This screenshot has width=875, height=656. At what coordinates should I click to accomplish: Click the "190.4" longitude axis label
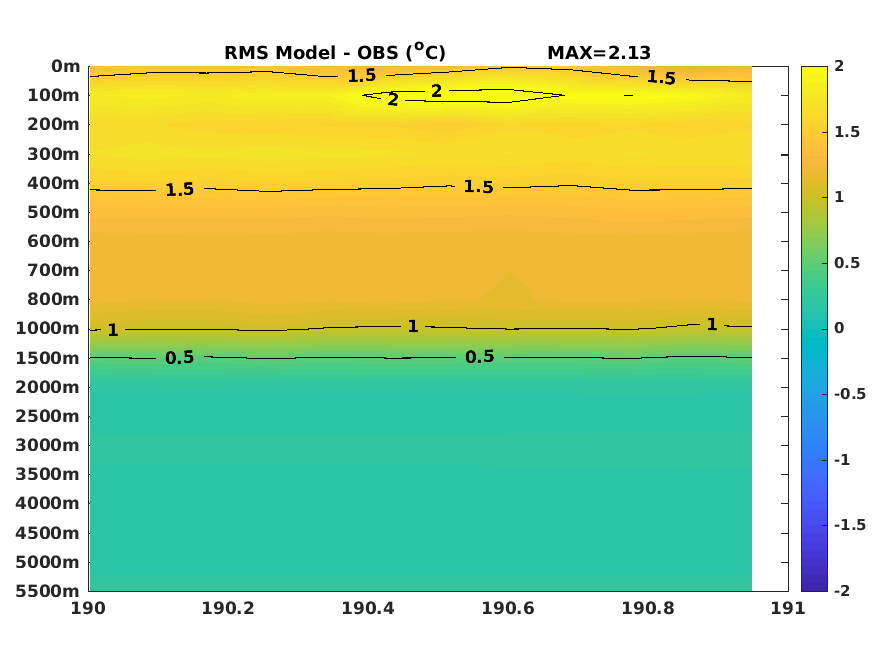pyautogui.click(x=368, y=608)
